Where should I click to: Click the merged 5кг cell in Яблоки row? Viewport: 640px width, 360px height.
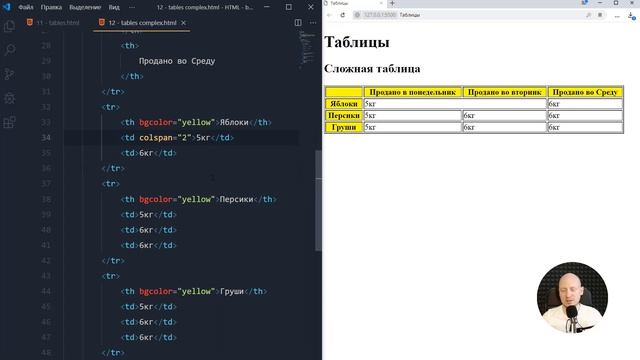pyautogui.click(x=455, y=104)
